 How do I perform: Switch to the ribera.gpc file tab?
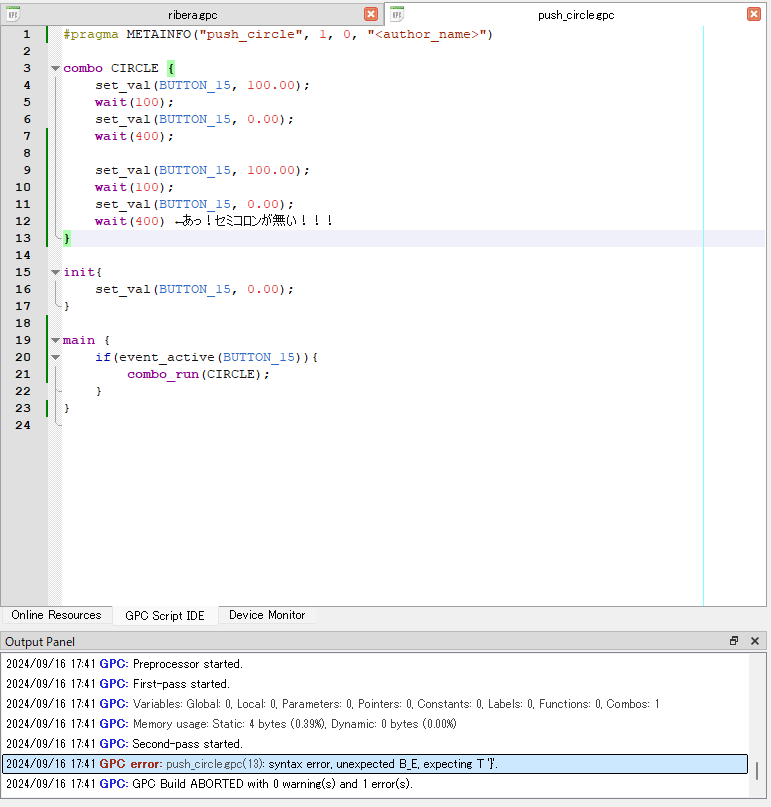click(192, 15)
